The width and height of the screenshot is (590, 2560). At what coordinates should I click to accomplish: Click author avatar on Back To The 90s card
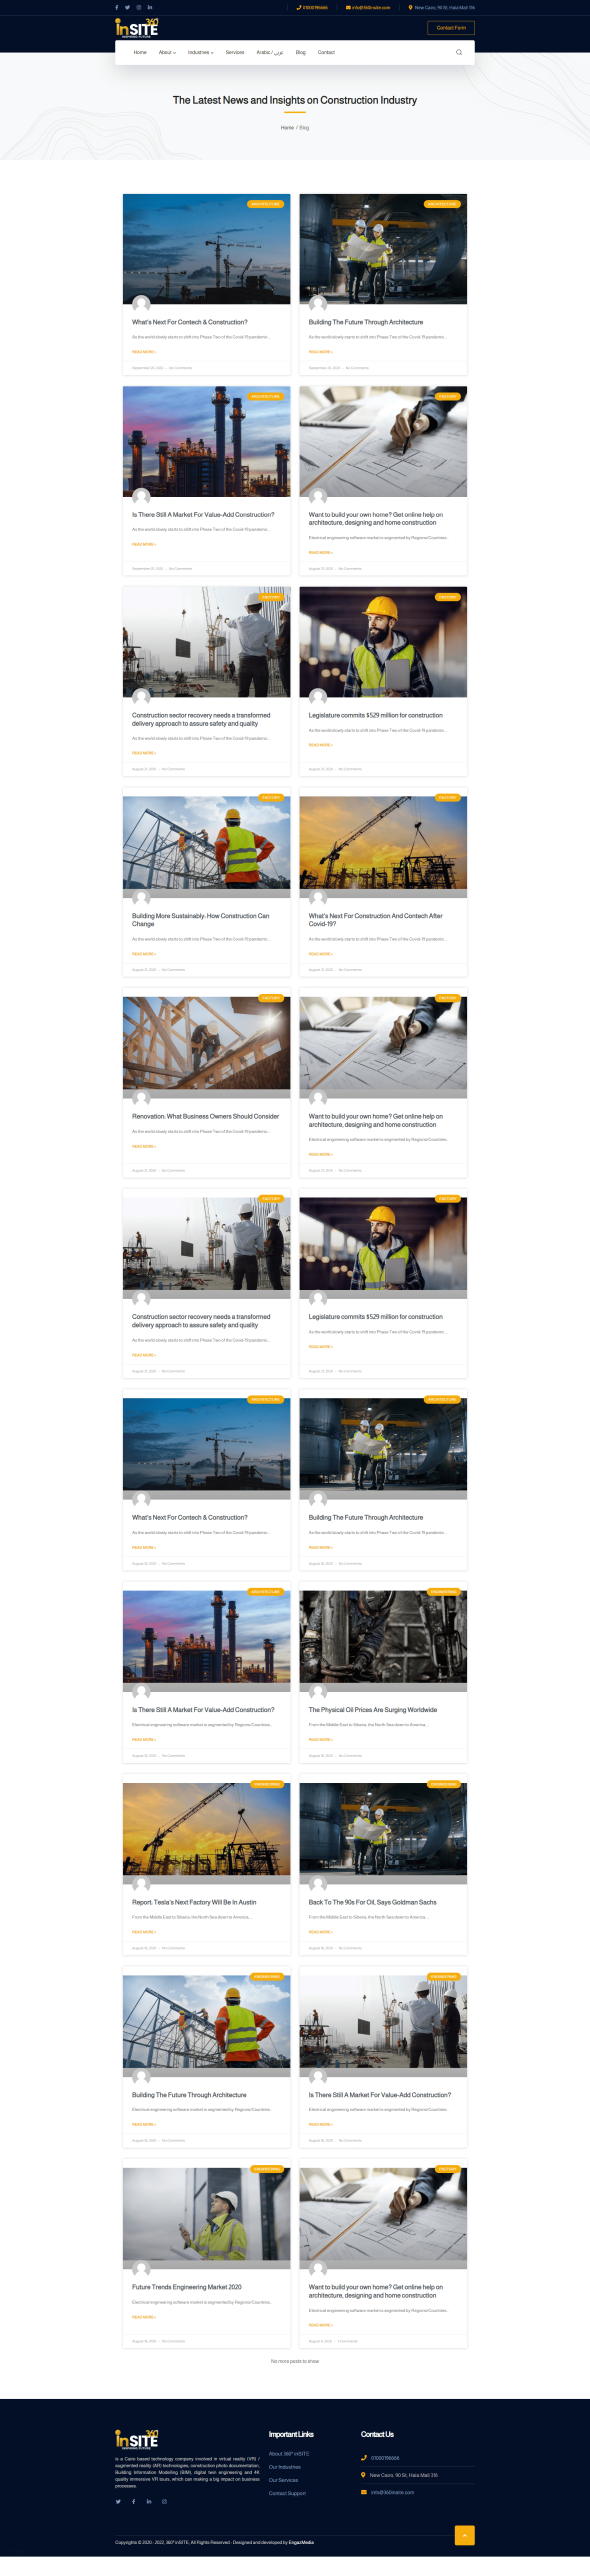click(318, 1884)
